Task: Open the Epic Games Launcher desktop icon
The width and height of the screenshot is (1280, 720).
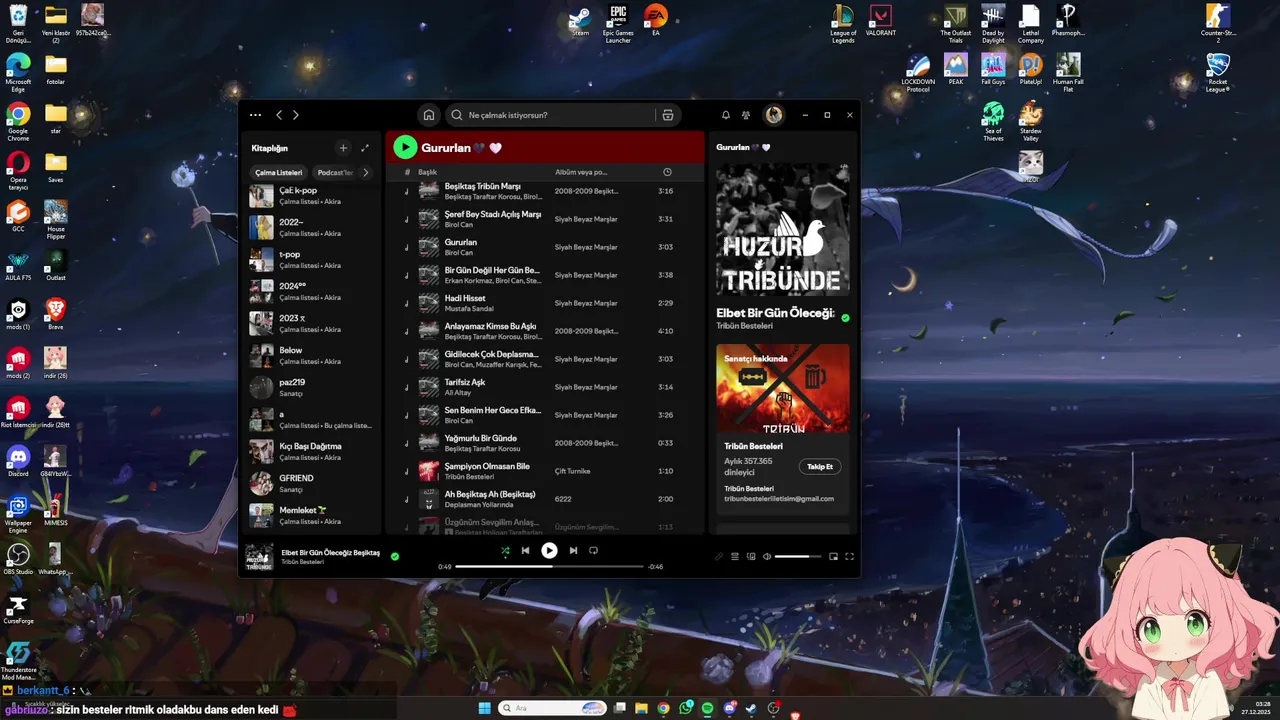Action: (618, 24)
